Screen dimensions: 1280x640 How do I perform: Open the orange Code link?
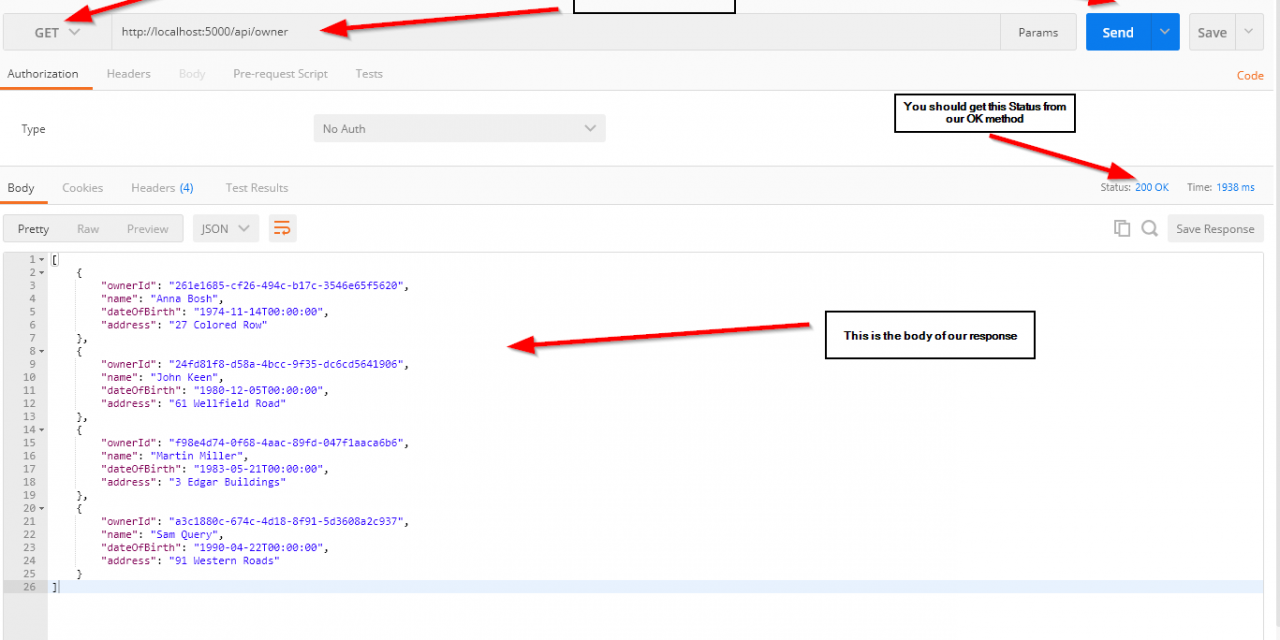pyautogui.click(x=1250, y=75)
